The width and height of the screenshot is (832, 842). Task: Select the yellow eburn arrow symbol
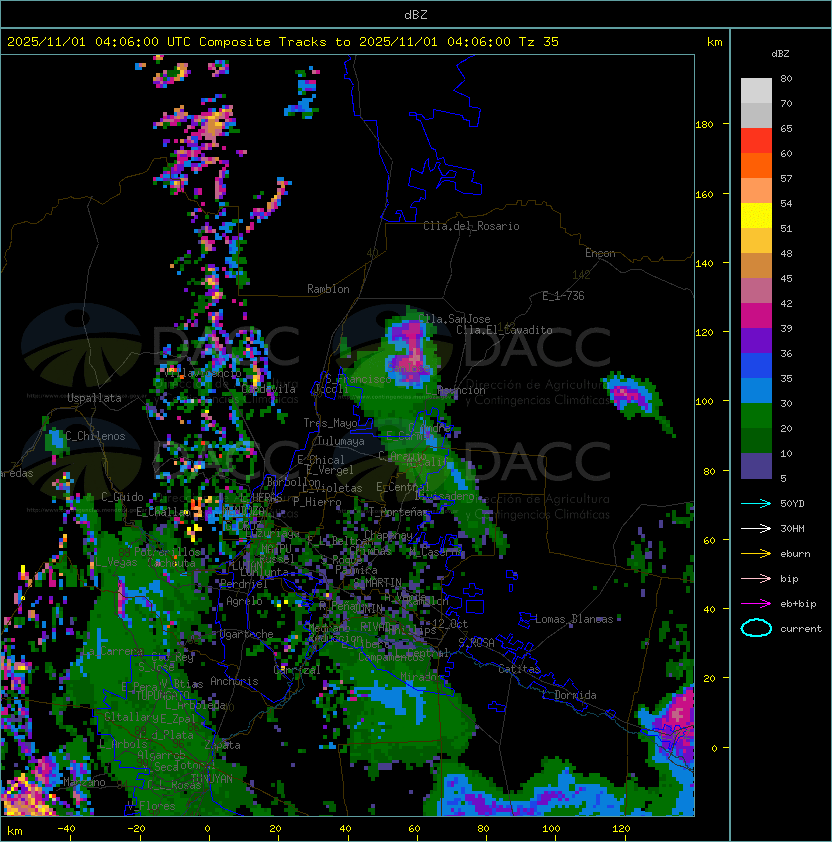(x=756, y=554)
